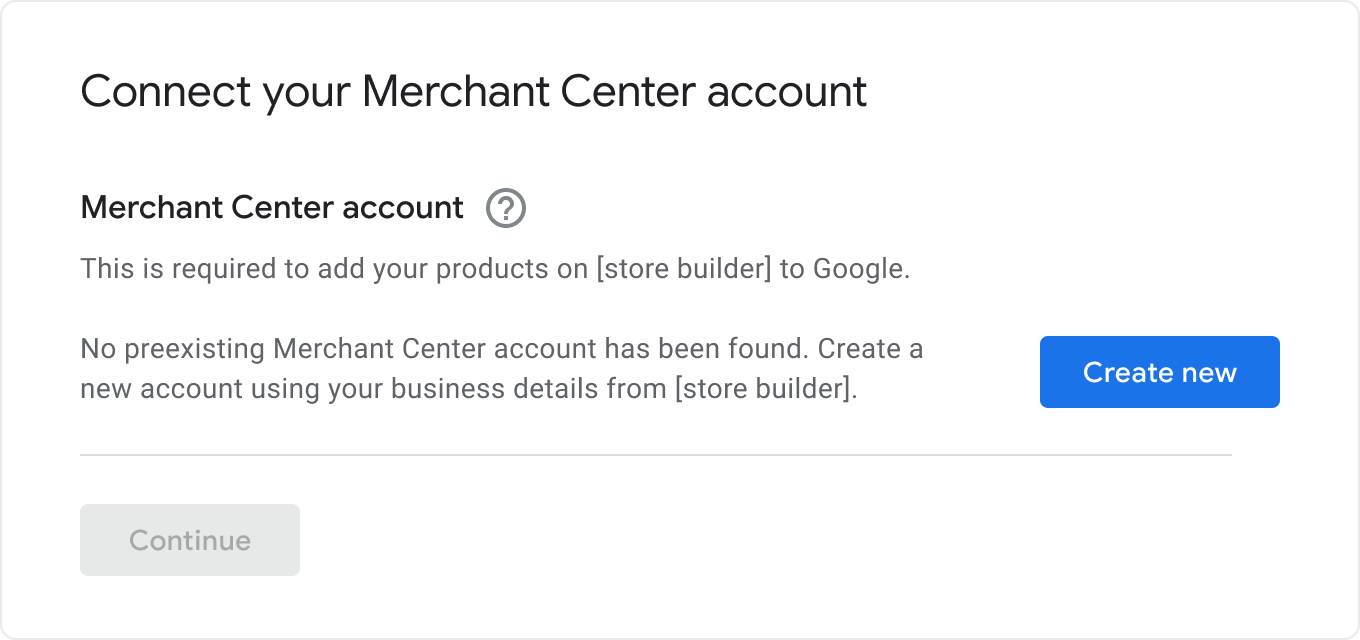This screenshot has height=640, width=1360.
Task: Click the "This is required" description line
Action: tap(495, 269)
